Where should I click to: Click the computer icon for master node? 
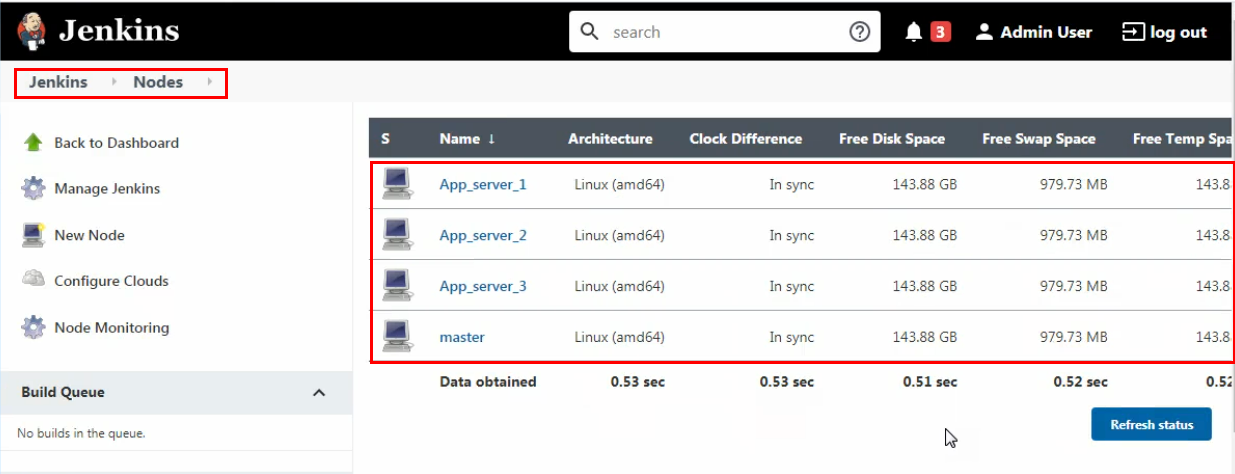[x=398, y=337]
